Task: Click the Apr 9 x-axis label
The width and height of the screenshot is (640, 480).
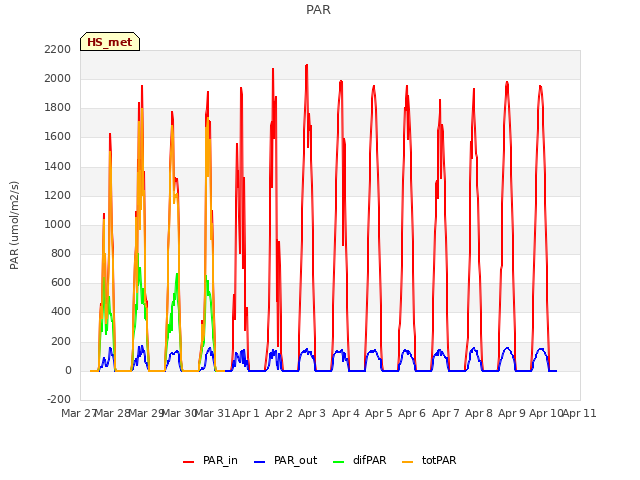Action: point(512,413)
